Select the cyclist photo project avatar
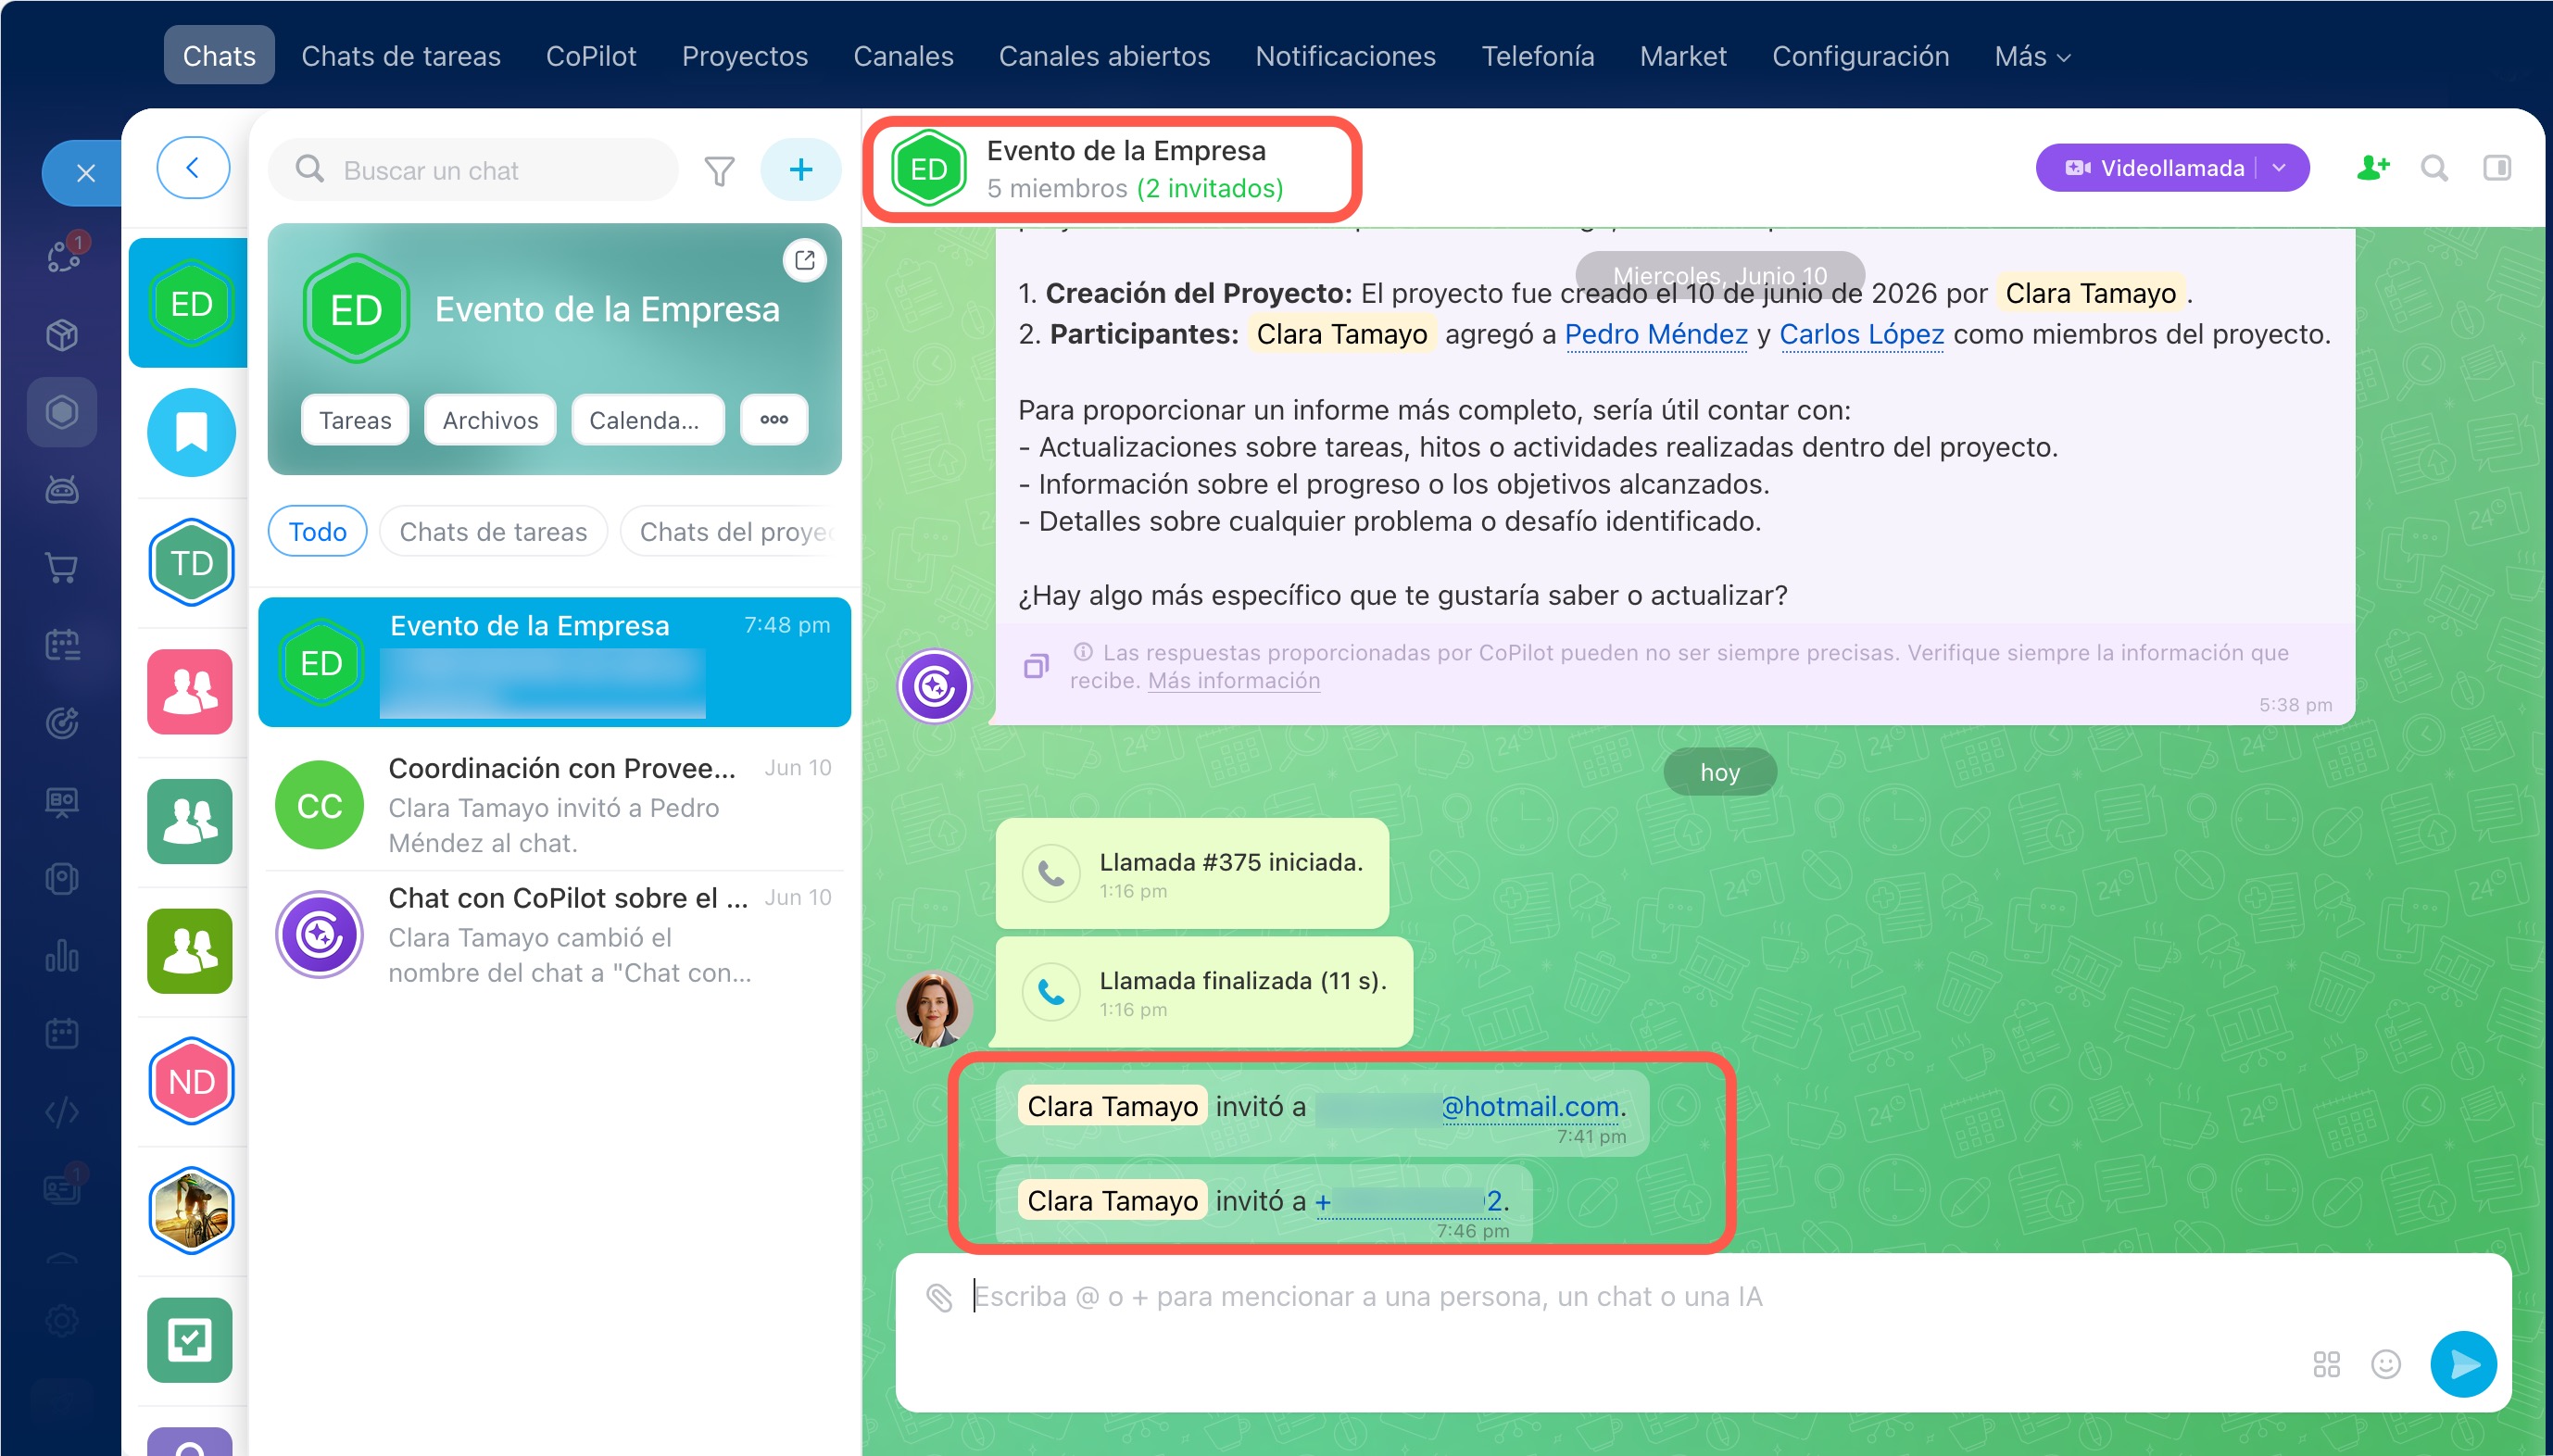This screenshot has width=2553, height=1456. [191, 1211]
